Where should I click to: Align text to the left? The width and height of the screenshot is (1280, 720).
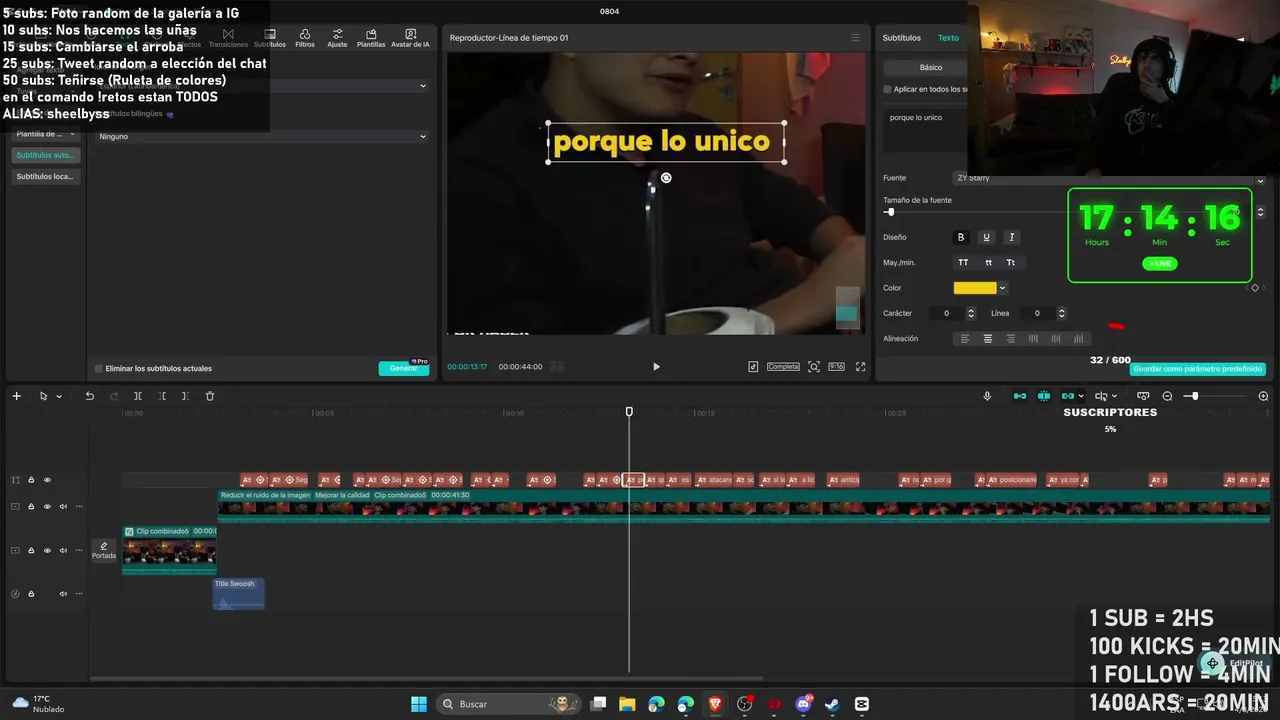965,339
